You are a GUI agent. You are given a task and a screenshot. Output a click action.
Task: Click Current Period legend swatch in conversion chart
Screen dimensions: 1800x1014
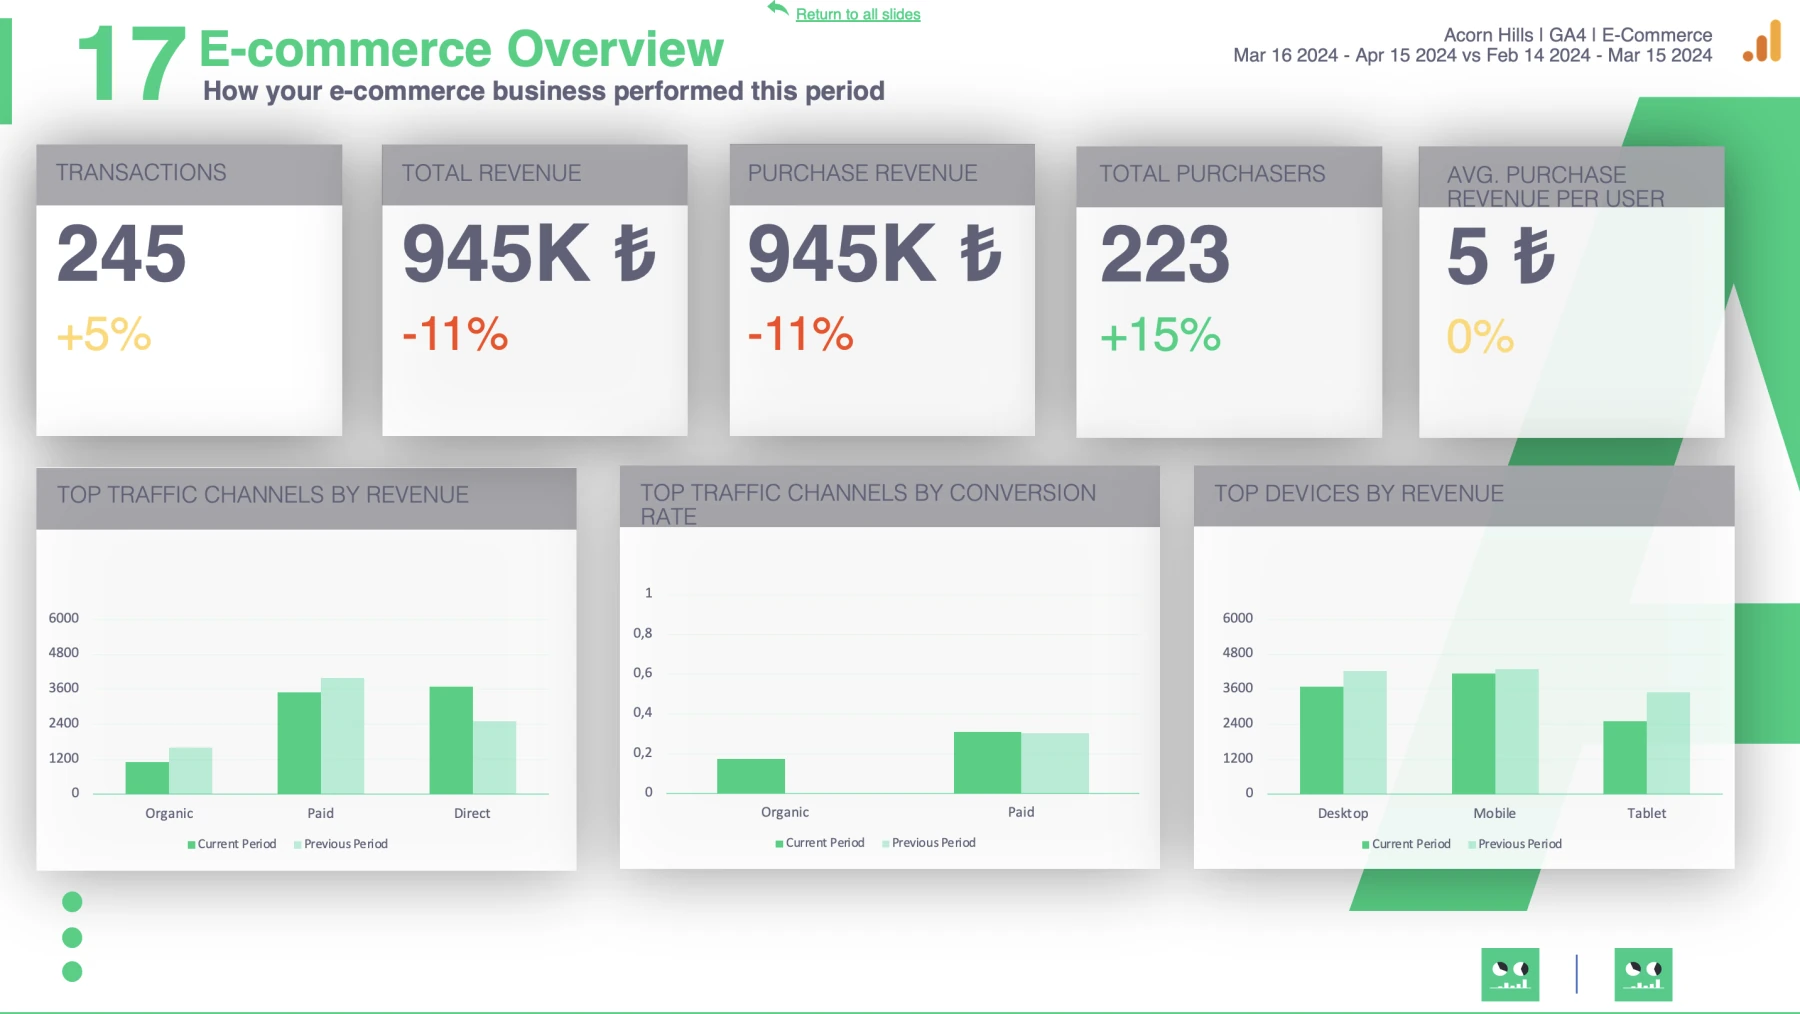coord(779,844)
